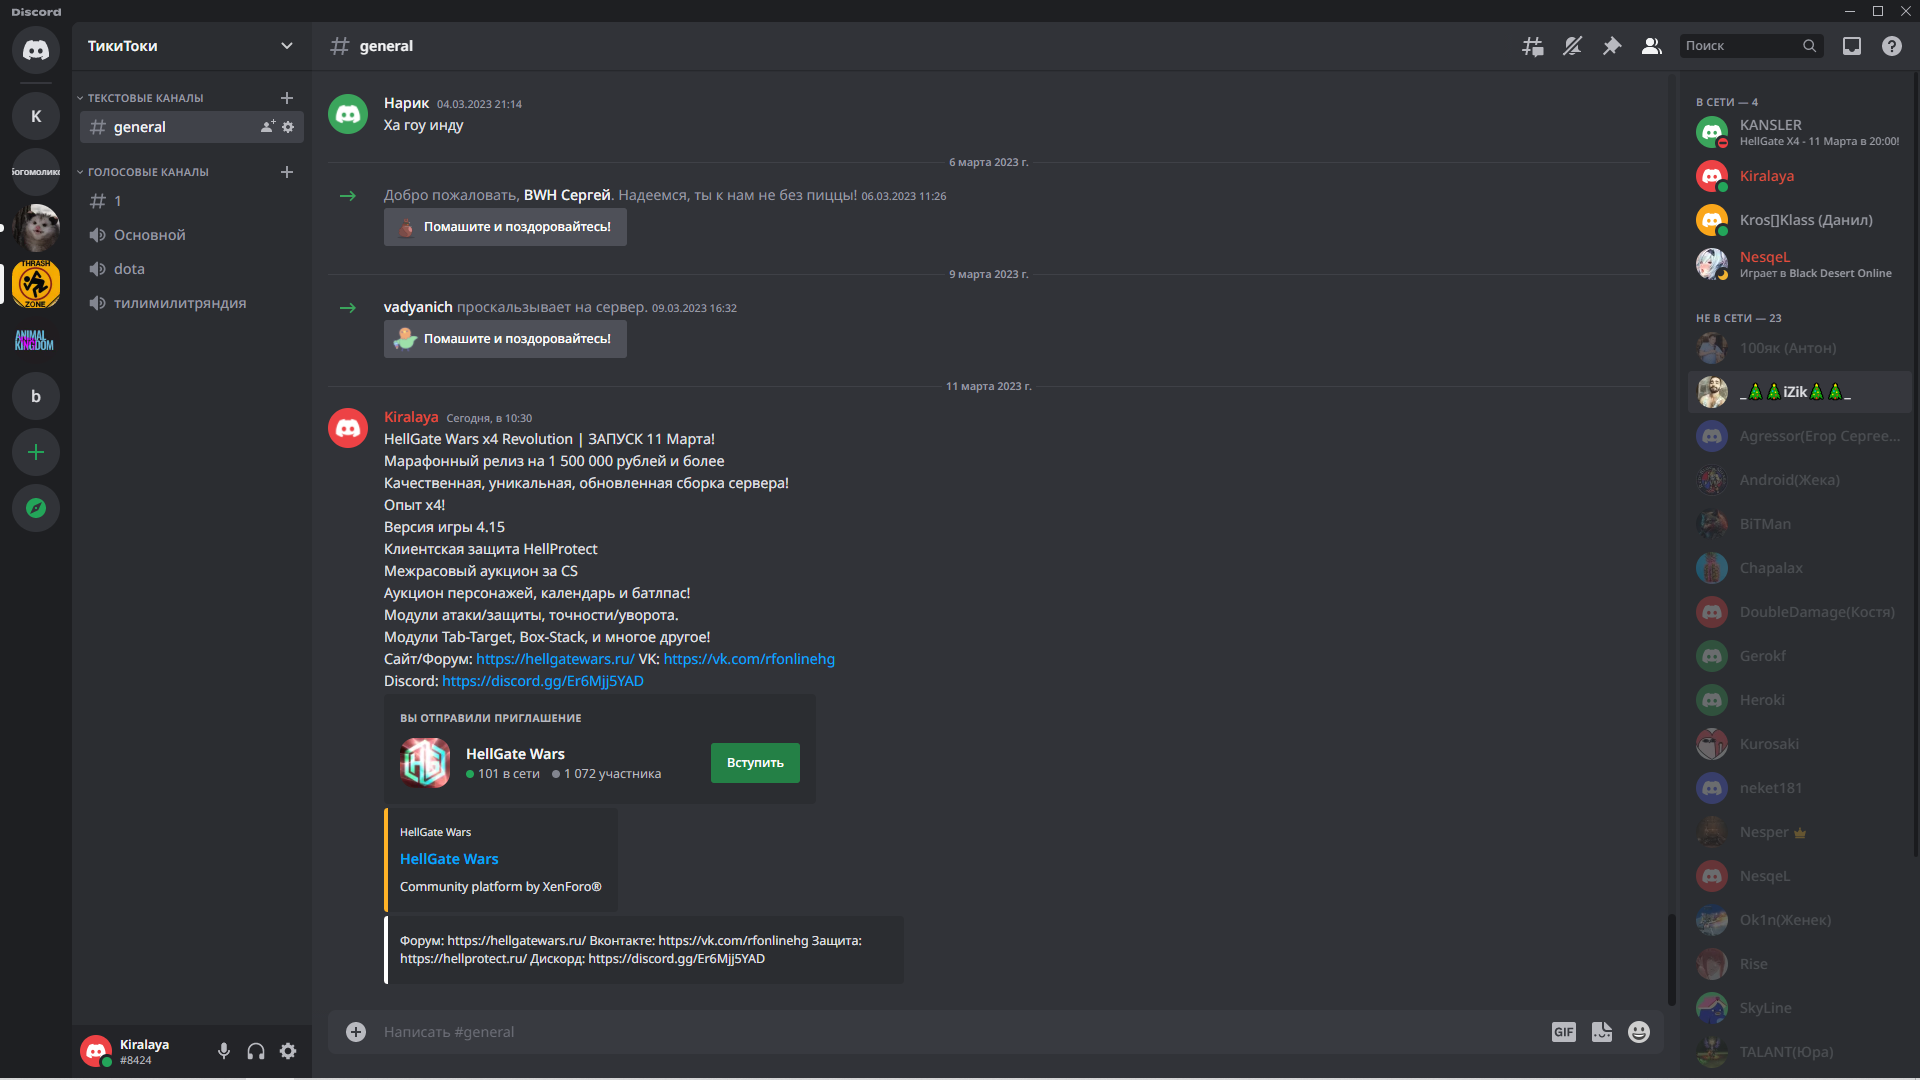Open SkyLine offline member
The image size is (1920, 1080).
click(1800, 1008)
